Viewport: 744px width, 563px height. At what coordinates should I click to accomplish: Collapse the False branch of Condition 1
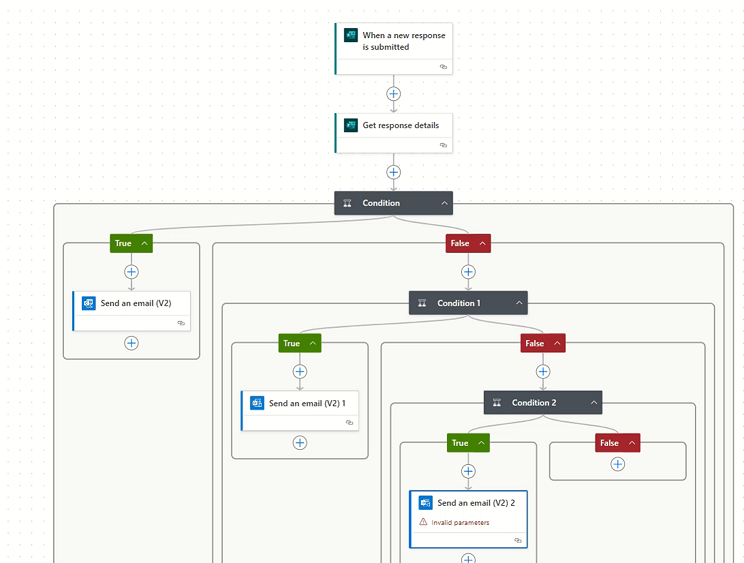coord(558,343)
